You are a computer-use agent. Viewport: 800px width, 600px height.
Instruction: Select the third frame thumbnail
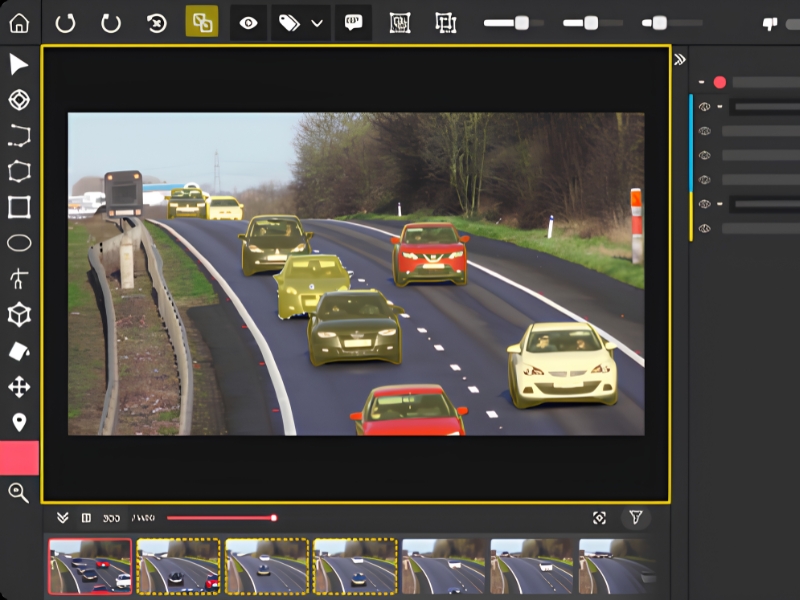[267, 566]
